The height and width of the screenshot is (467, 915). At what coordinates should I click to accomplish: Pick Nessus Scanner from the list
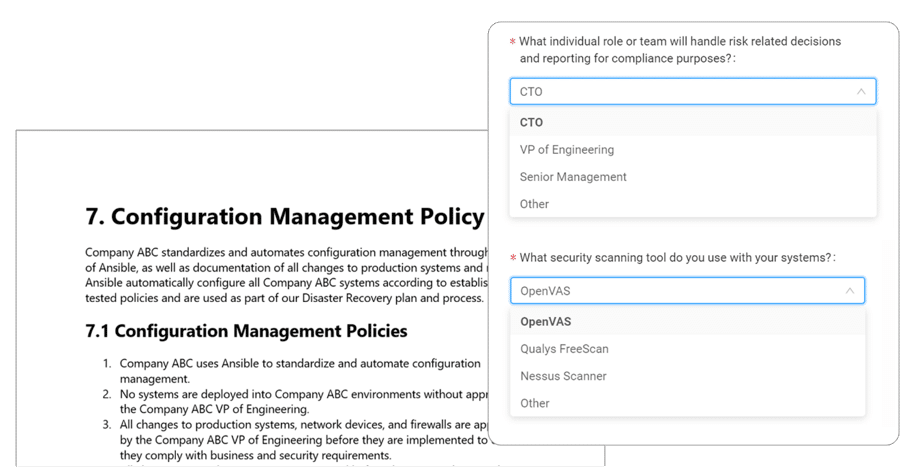pyautogui.click(x=687, y=376)
